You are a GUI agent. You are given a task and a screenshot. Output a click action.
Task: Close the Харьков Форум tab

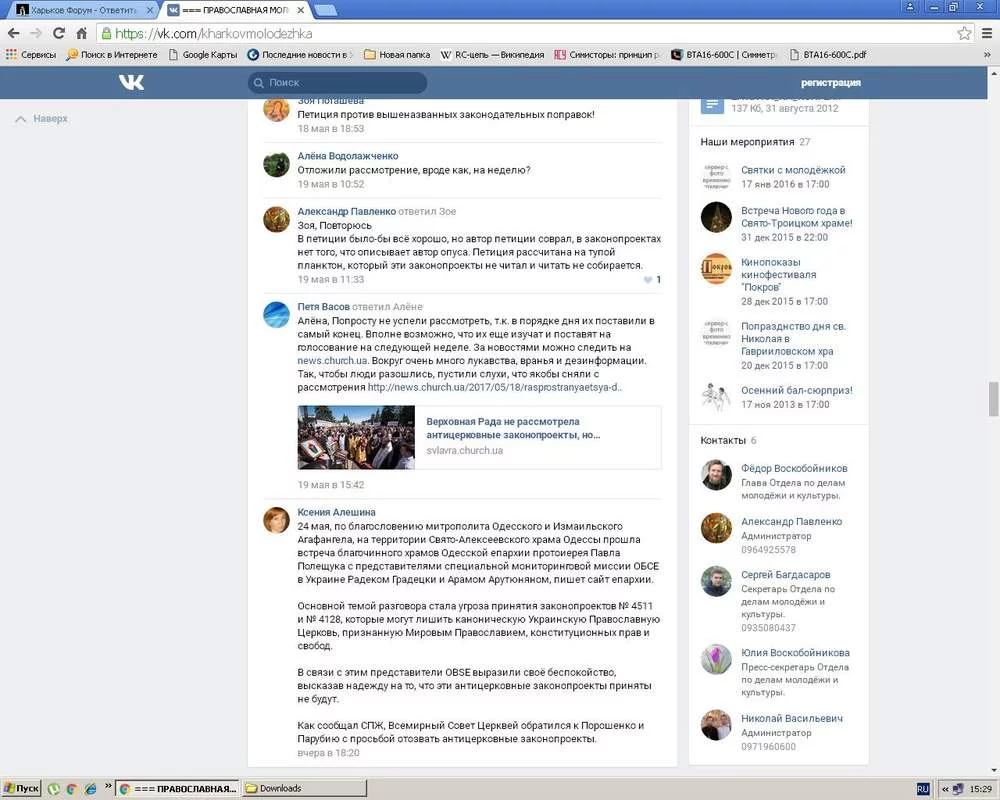point(150,10)
